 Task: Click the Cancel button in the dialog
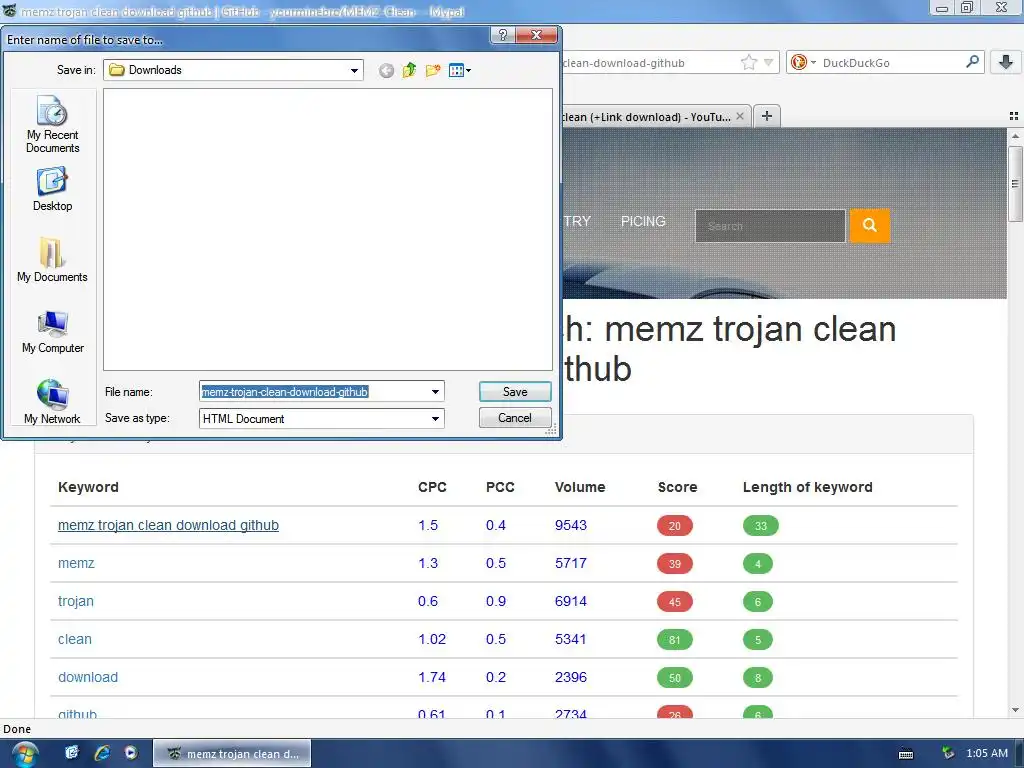[x=515, y=418]
